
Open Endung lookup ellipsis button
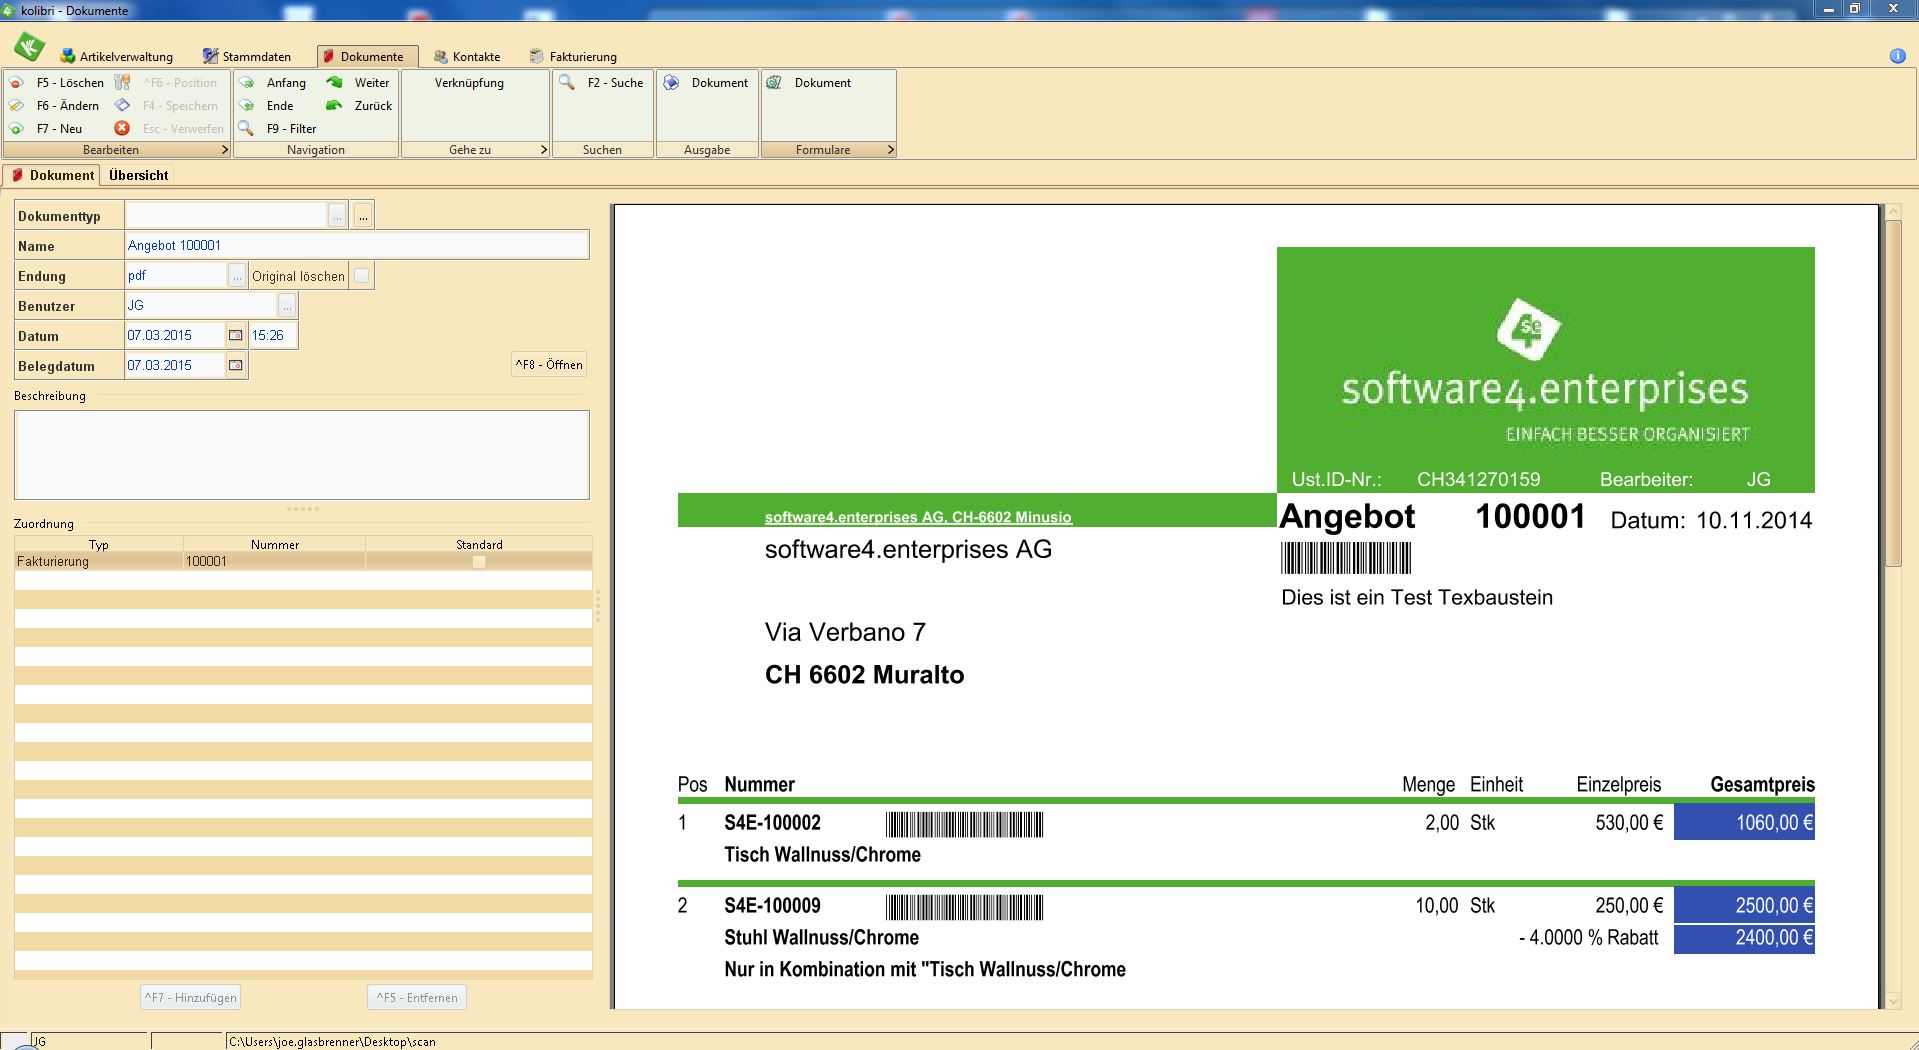pos(237,275)
